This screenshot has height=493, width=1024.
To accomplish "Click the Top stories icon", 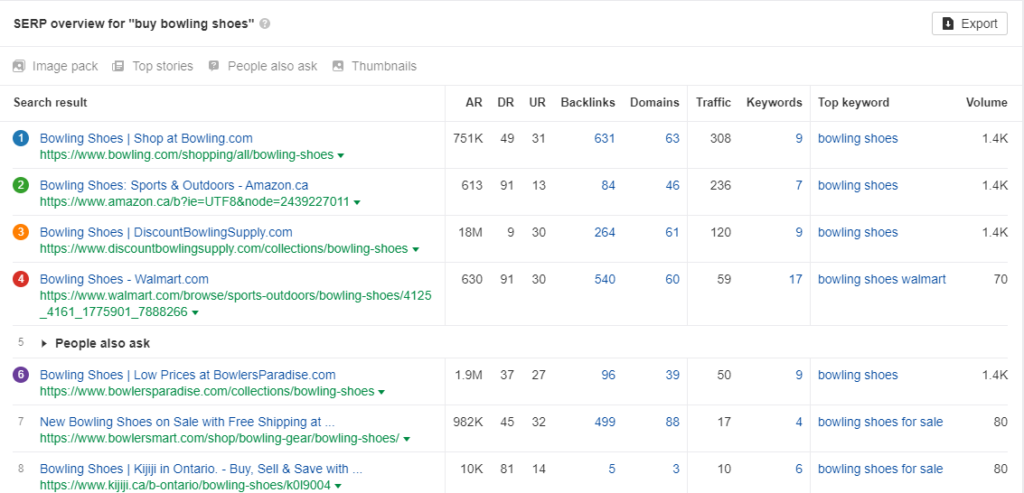I will [118, 66].
